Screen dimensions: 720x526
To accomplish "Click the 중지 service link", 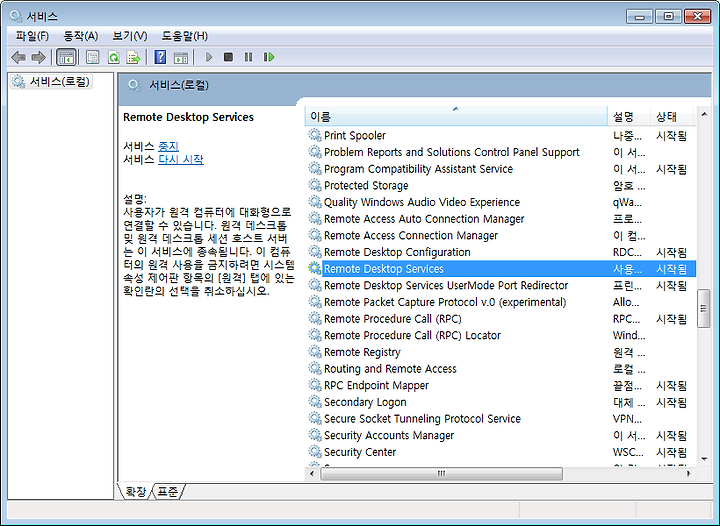I will pyautogui.click(x=169, y=146).
